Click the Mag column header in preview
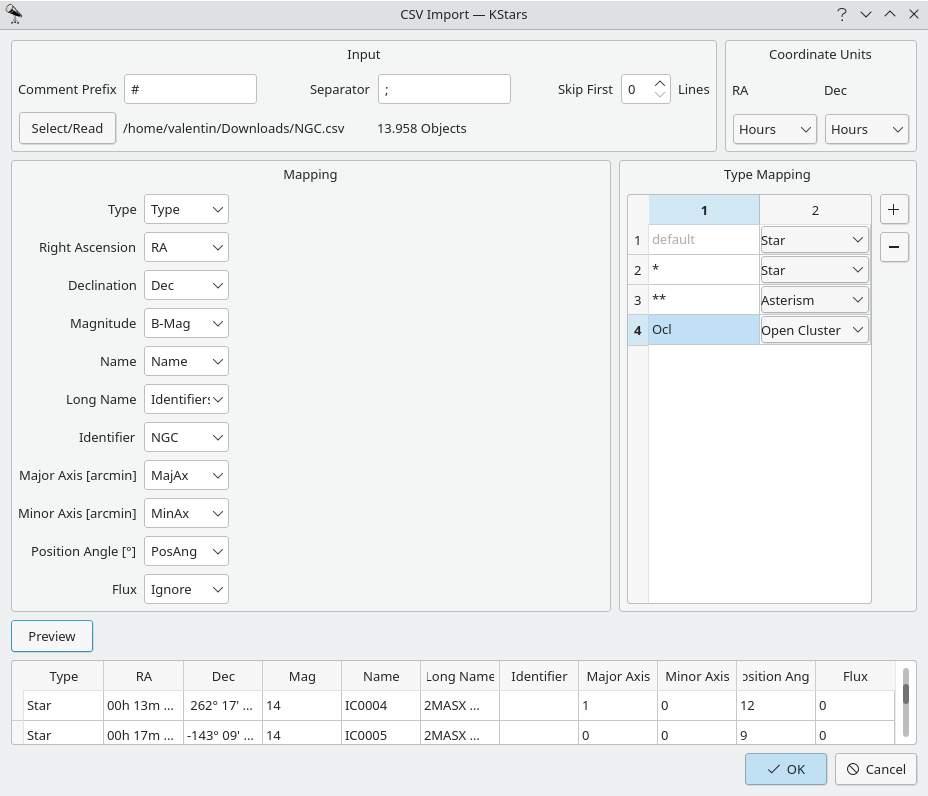The width and height of the screenshot is (928, 796). [x=302, y=676]
